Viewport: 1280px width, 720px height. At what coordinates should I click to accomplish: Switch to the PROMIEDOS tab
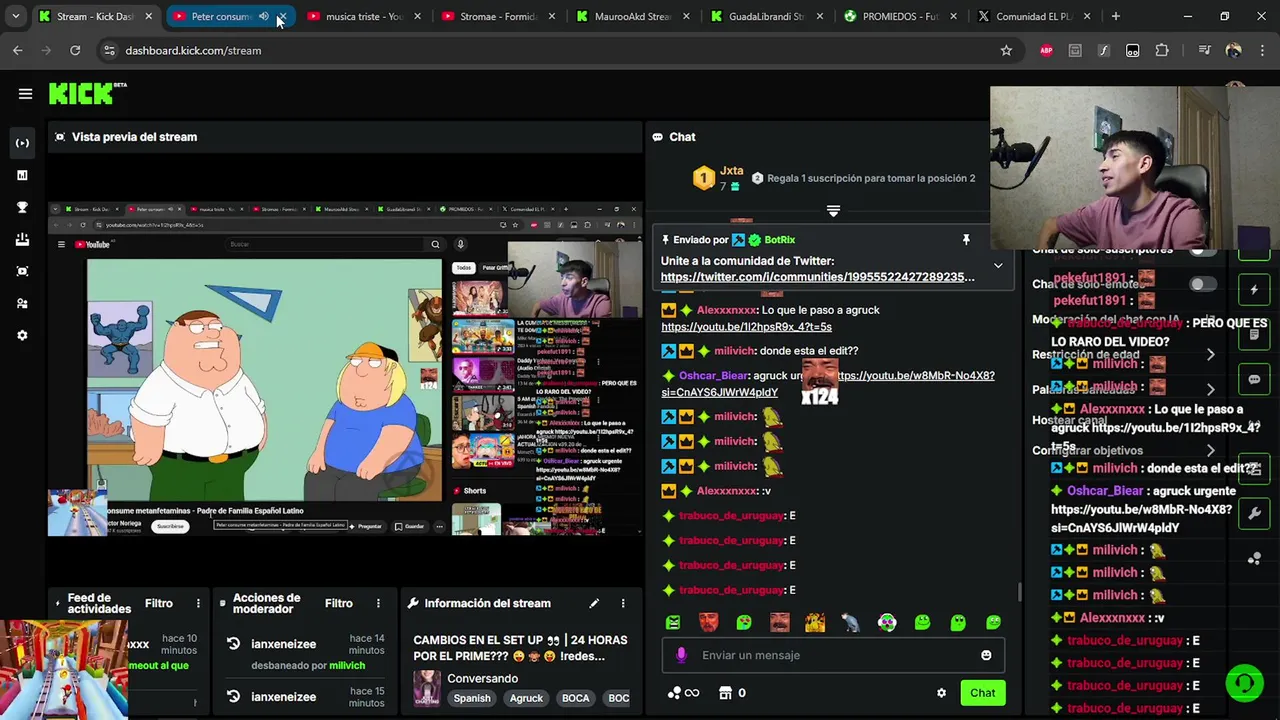click(899, 16)
